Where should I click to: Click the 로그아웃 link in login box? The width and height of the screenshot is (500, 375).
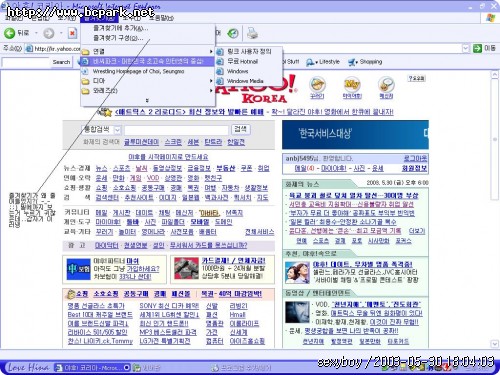pyautogui.click(x=415, y=159)
